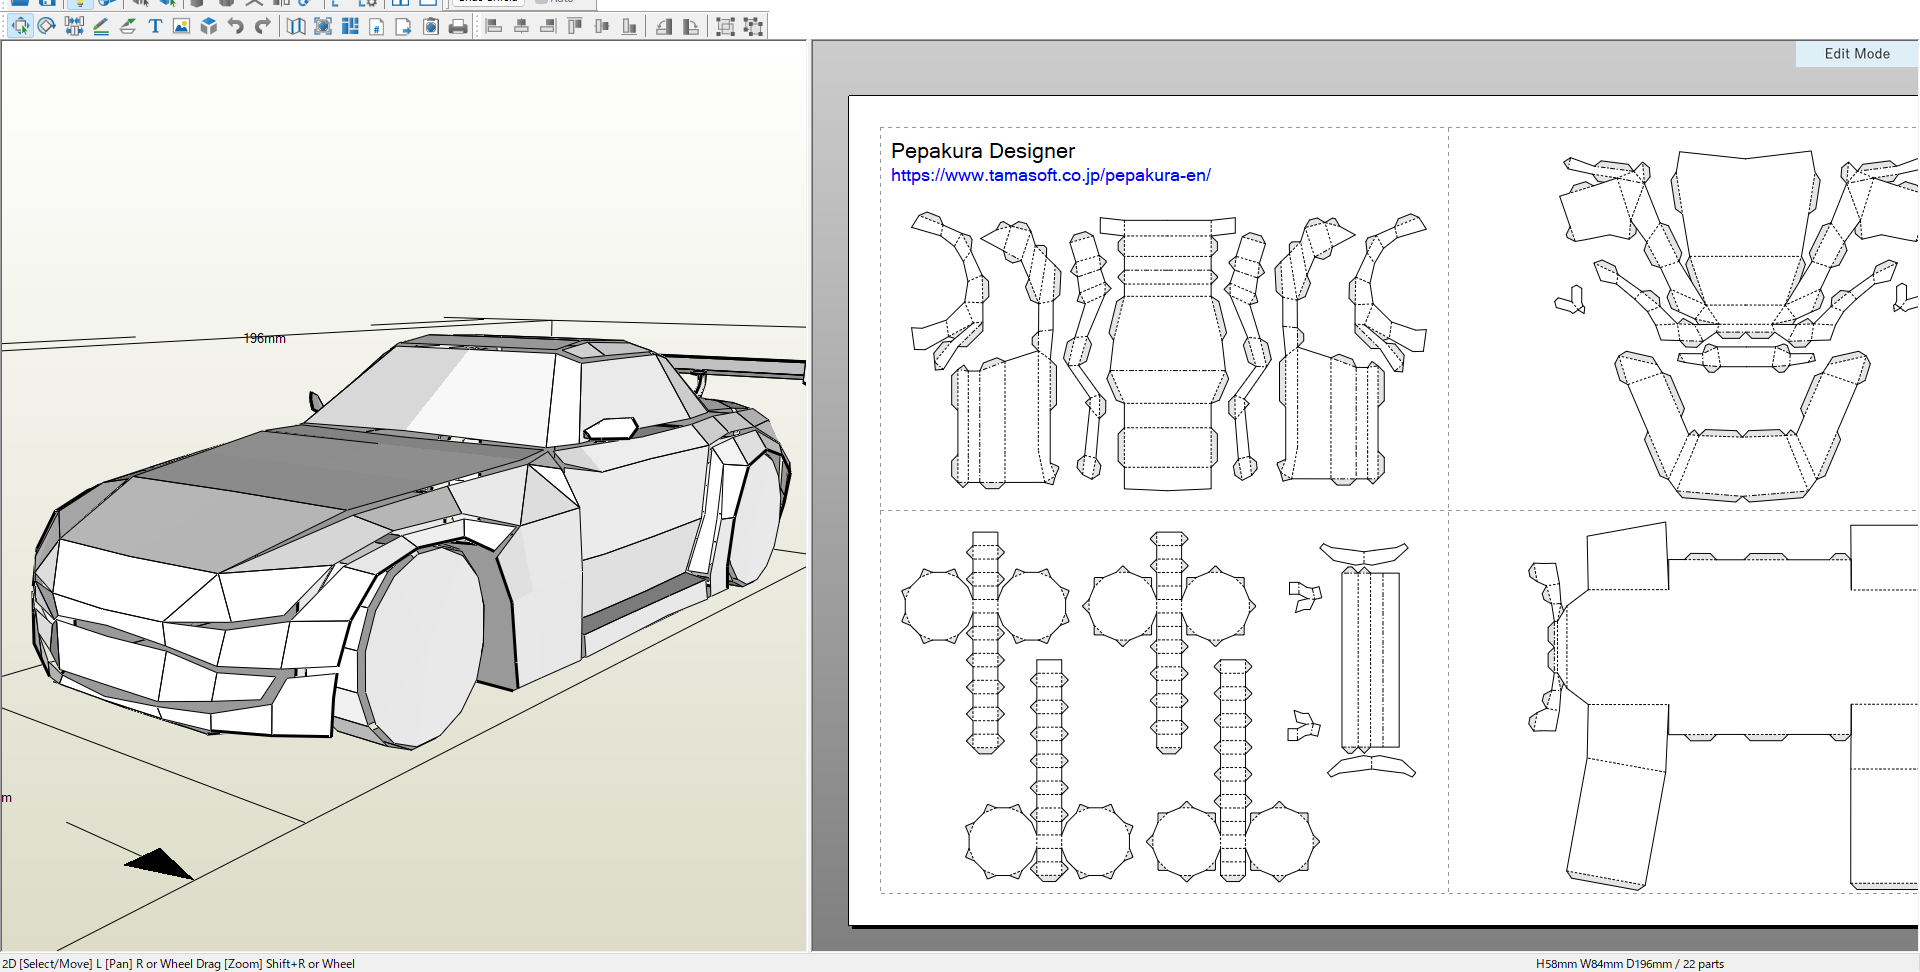Activate the Rotate parts tool
Image resolution: width=1920 pixels, height=972 pixels.
(x=46, y=27)
